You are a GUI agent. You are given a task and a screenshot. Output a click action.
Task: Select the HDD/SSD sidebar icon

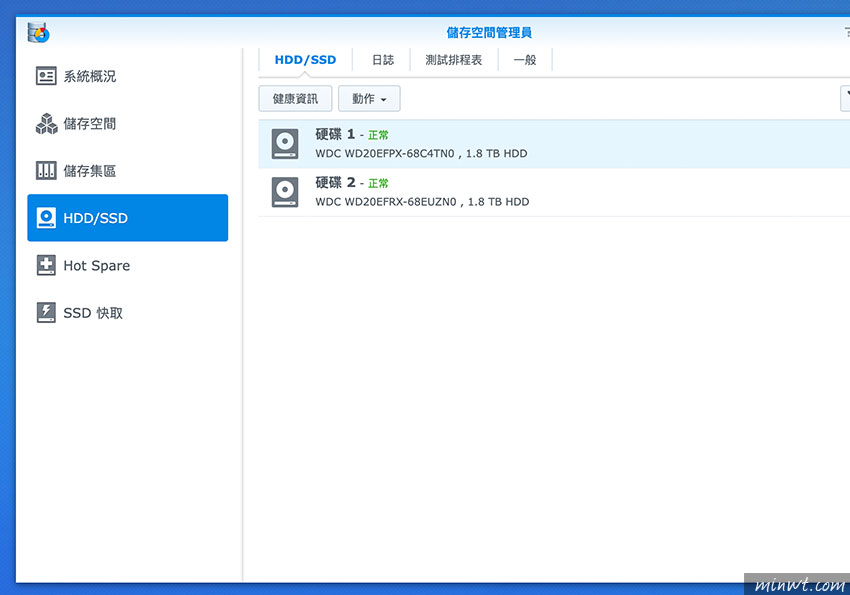coord(47,217)
